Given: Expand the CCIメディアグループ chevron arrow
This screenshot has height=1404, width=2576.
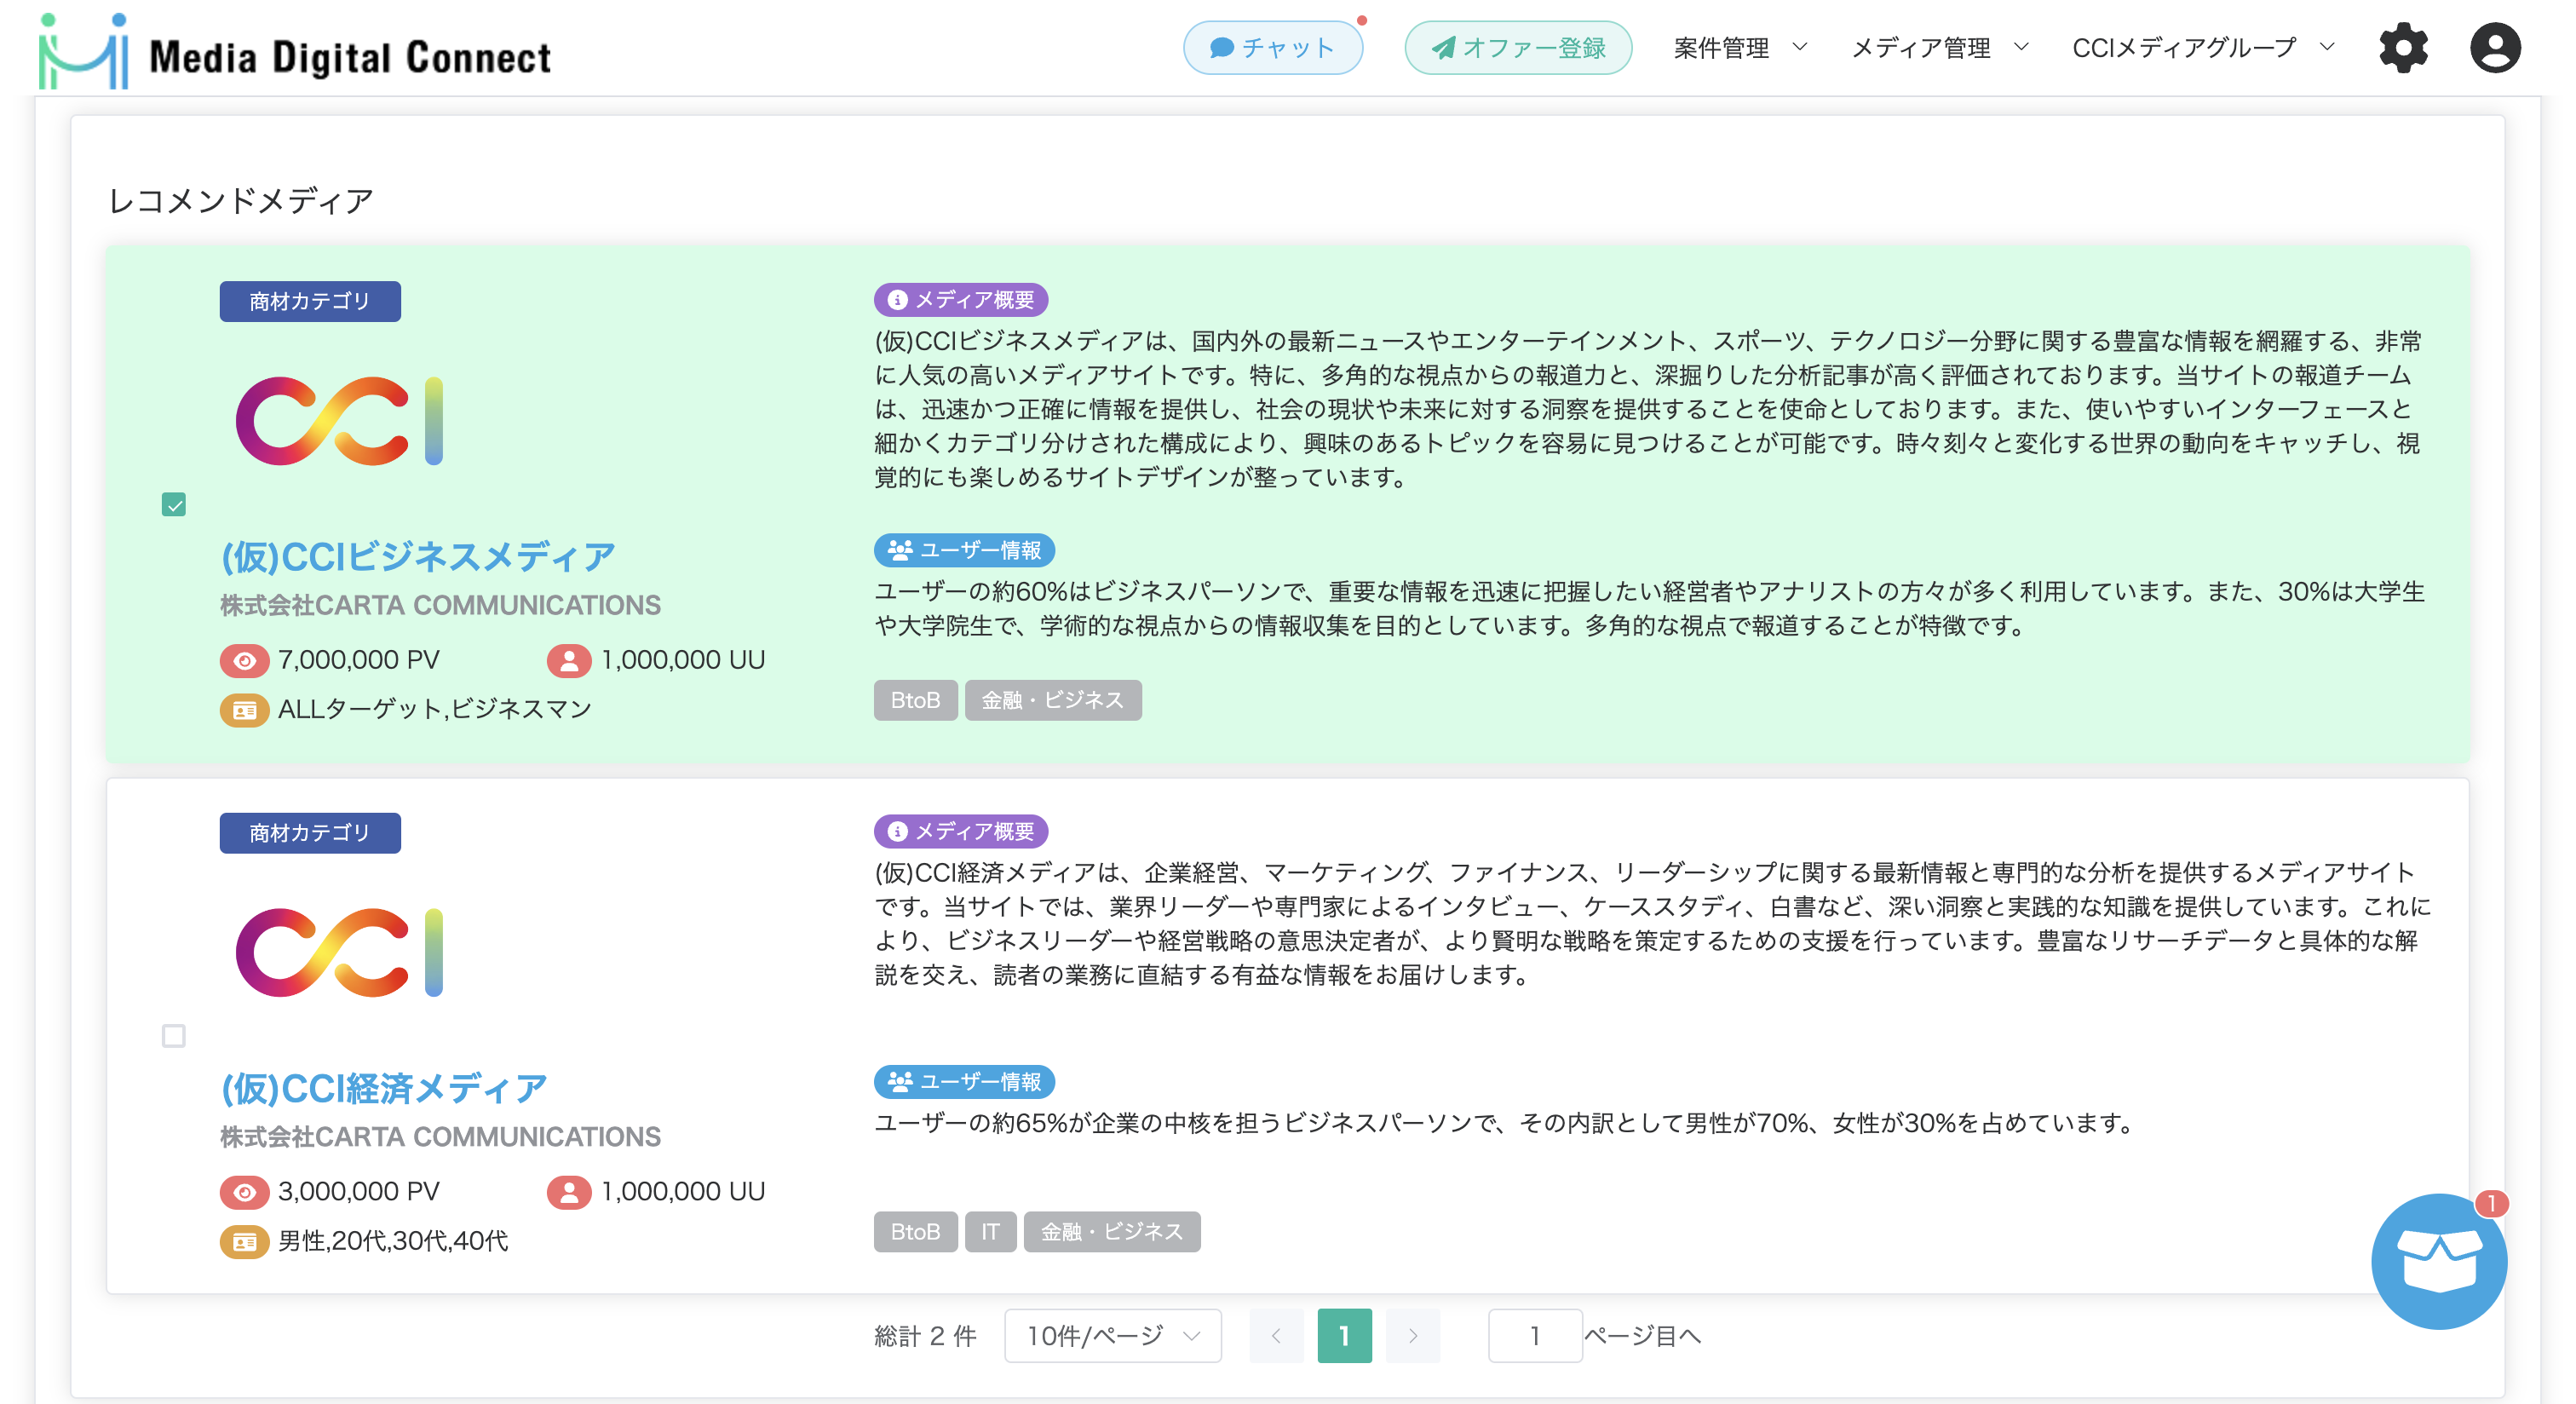Looking at the screenshot, I should point(2327,47).
